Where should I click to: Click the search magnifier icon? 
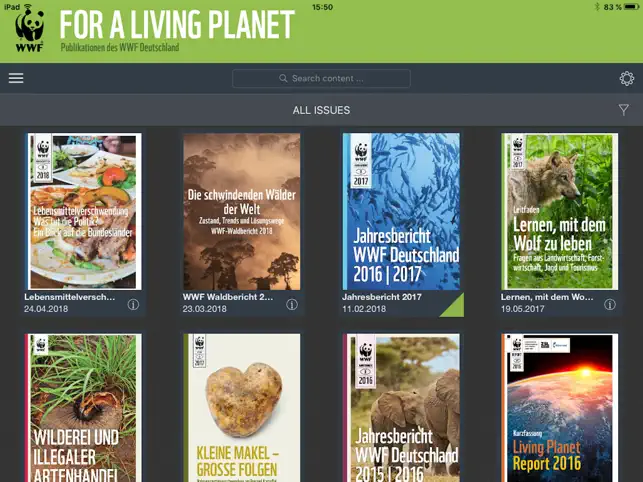pyautogui.click(x=283, y=78)
